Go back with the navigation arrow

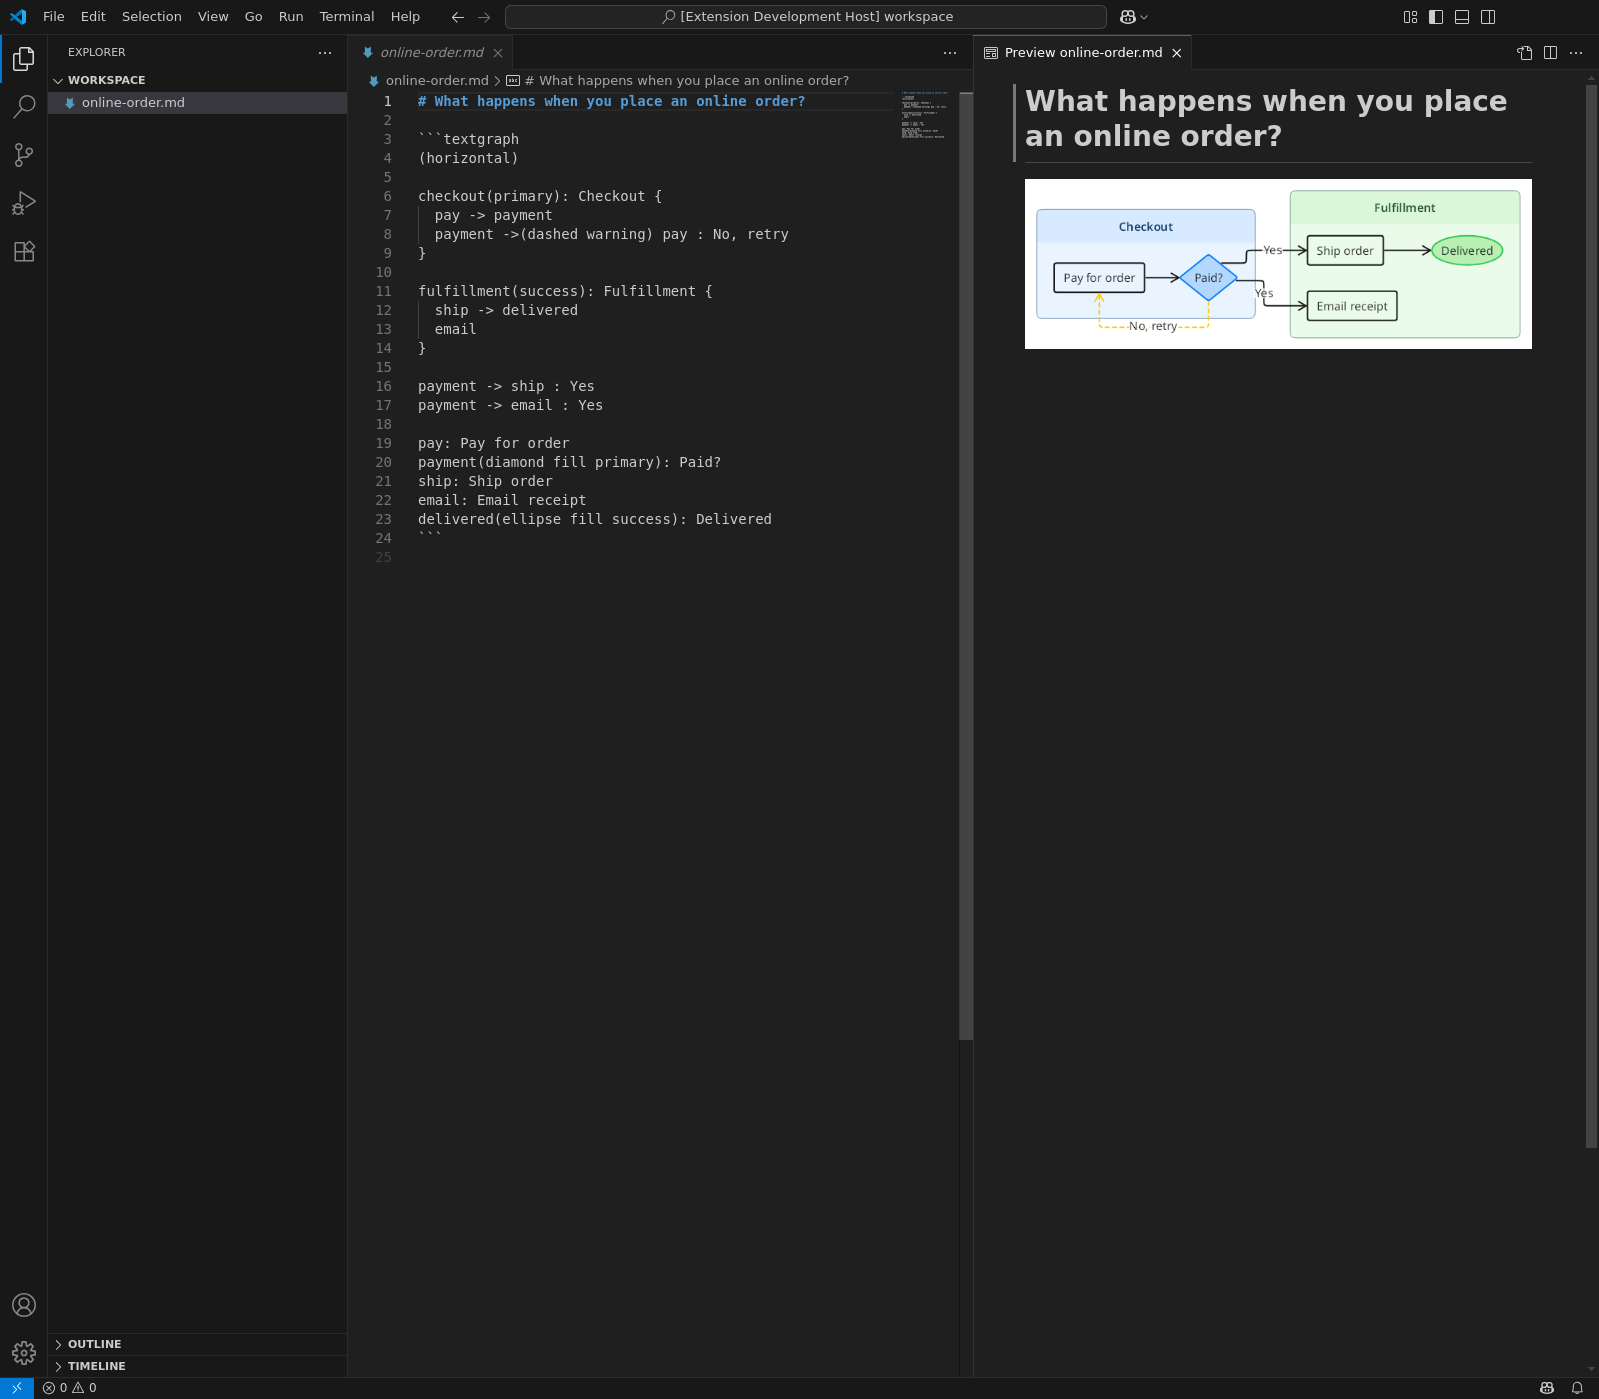[x=458, y=17]
